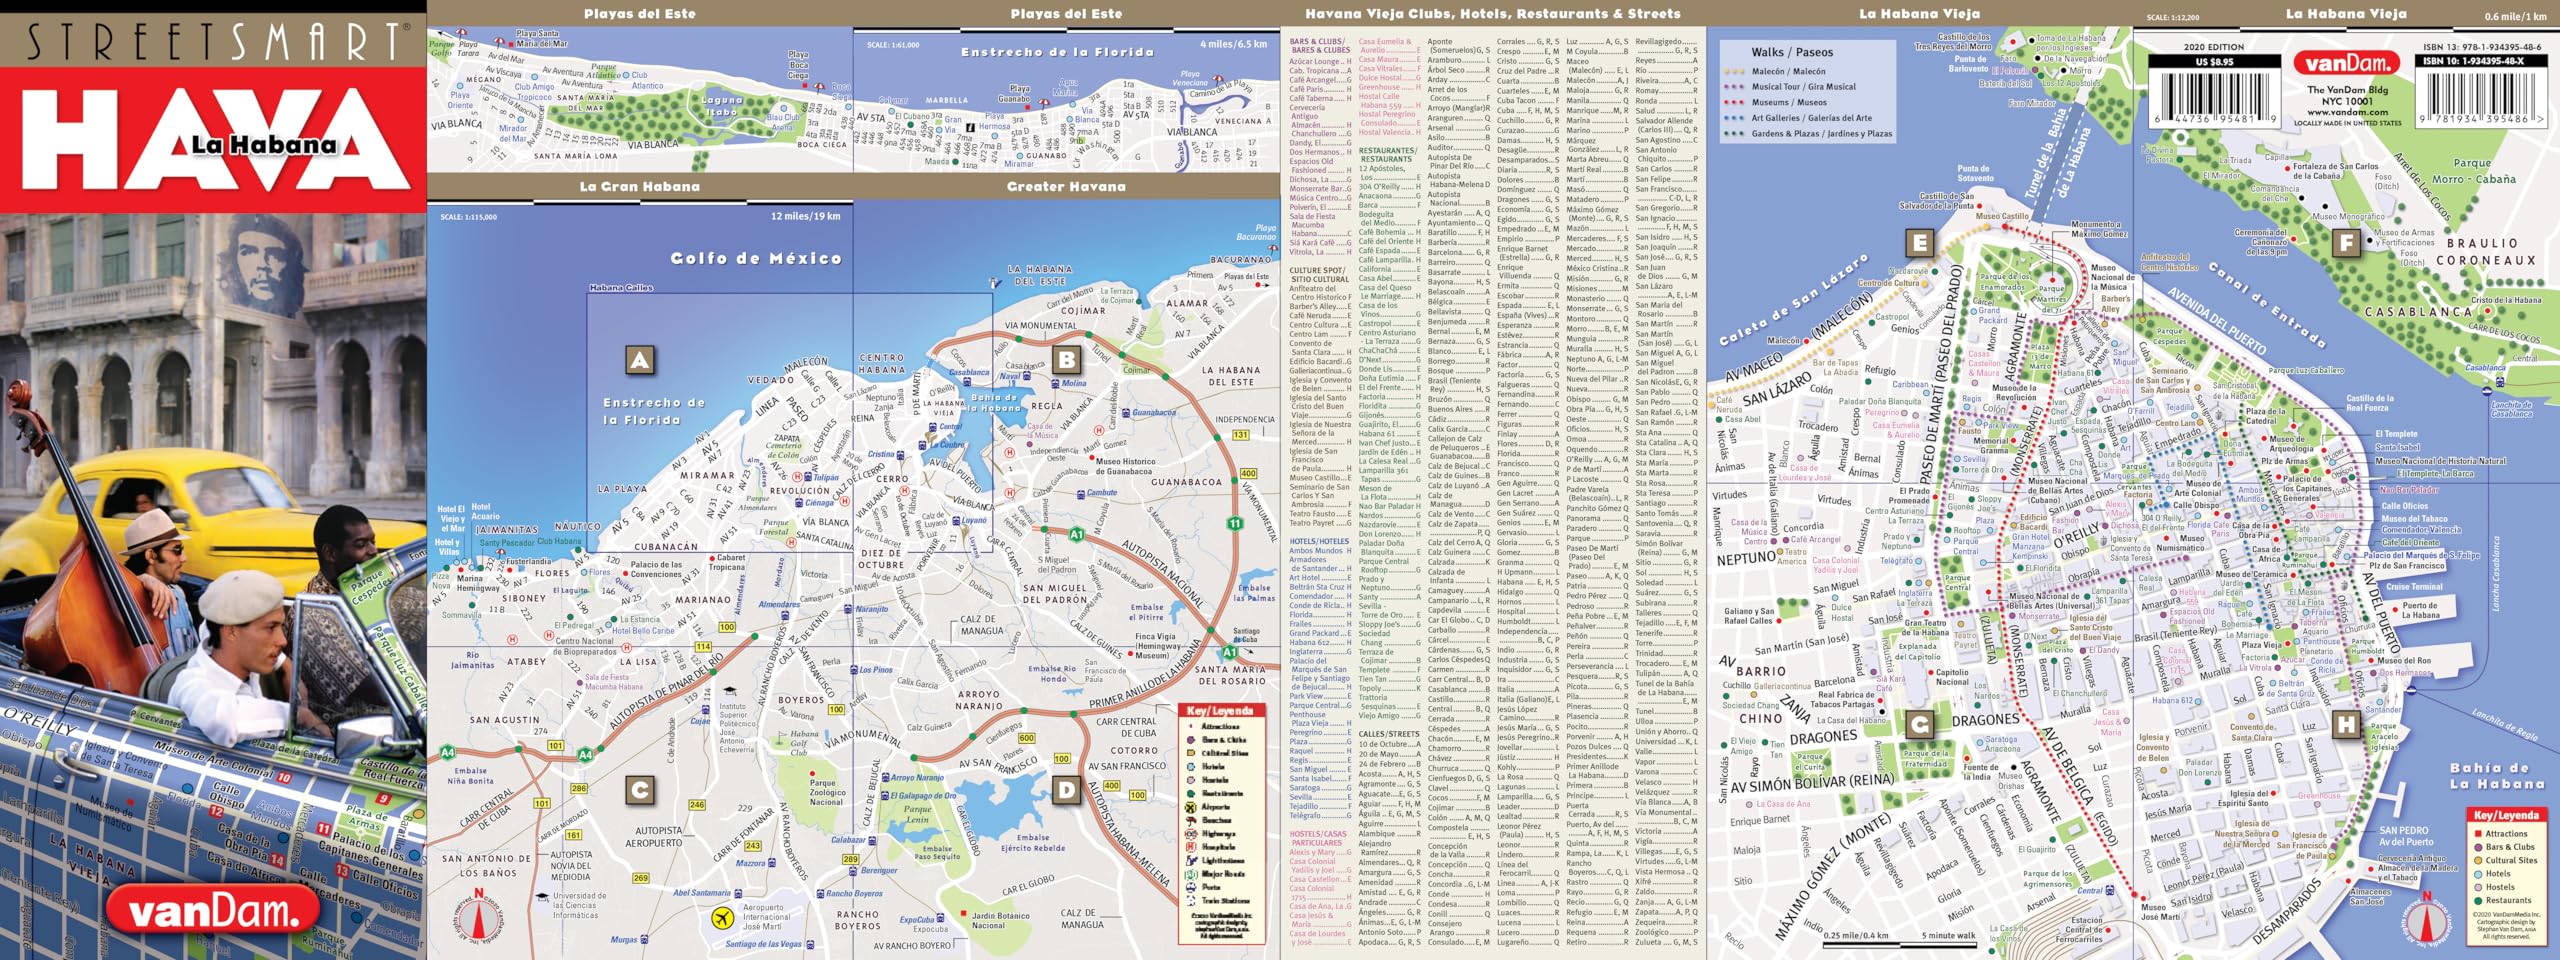The width and height of the screenshot is (2560, 960).
Task: Click green Restaurants dot in Habana Vieja key
Action: (2478, 900)
